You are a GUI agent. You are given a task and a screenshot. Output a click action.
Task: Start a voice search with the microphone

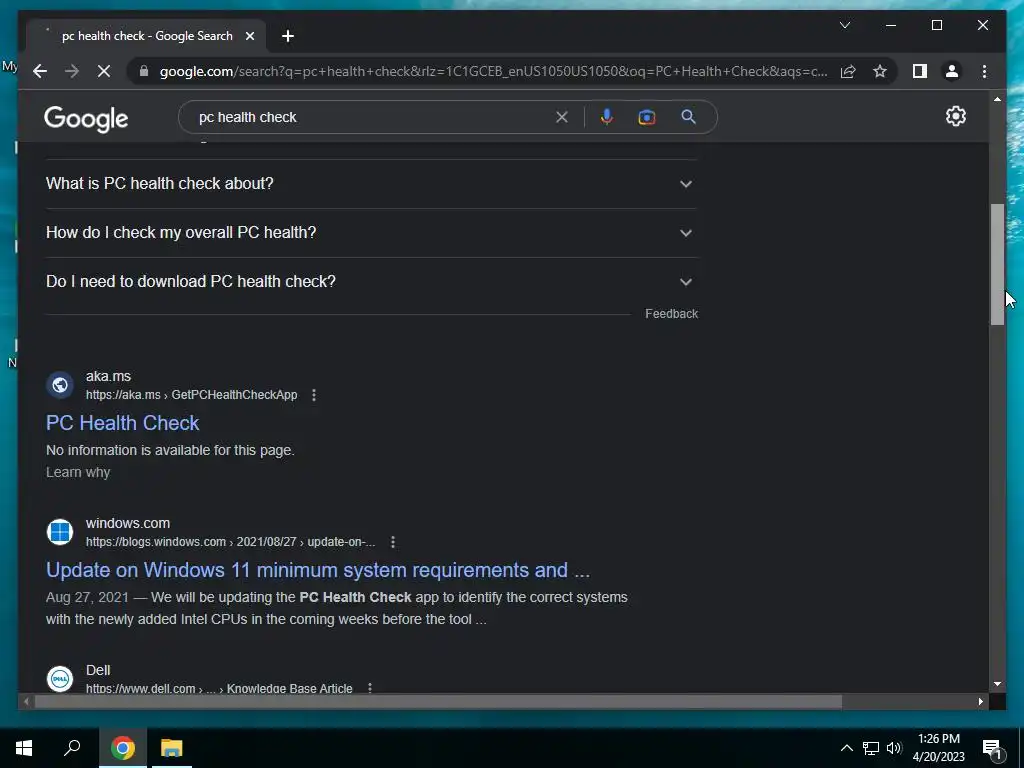tap(607, 117)
